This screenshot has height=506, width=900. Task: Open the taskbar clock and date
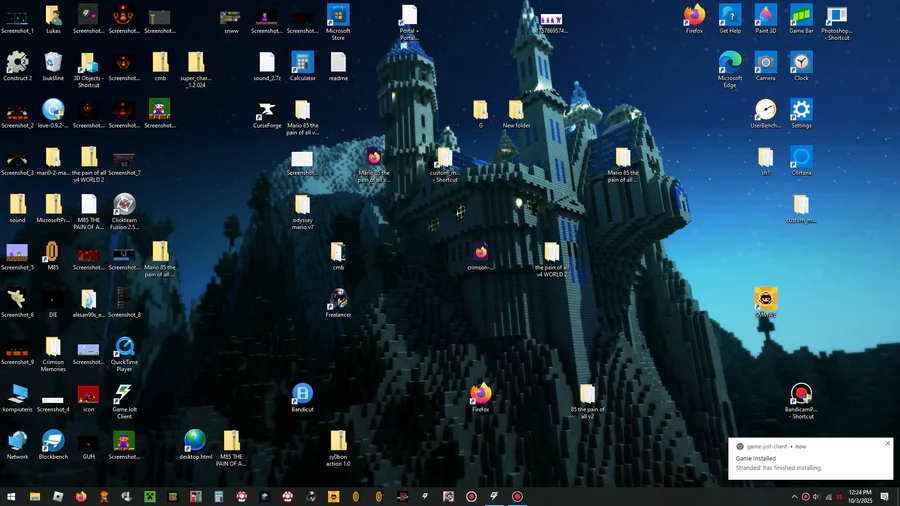coord(860,497)
